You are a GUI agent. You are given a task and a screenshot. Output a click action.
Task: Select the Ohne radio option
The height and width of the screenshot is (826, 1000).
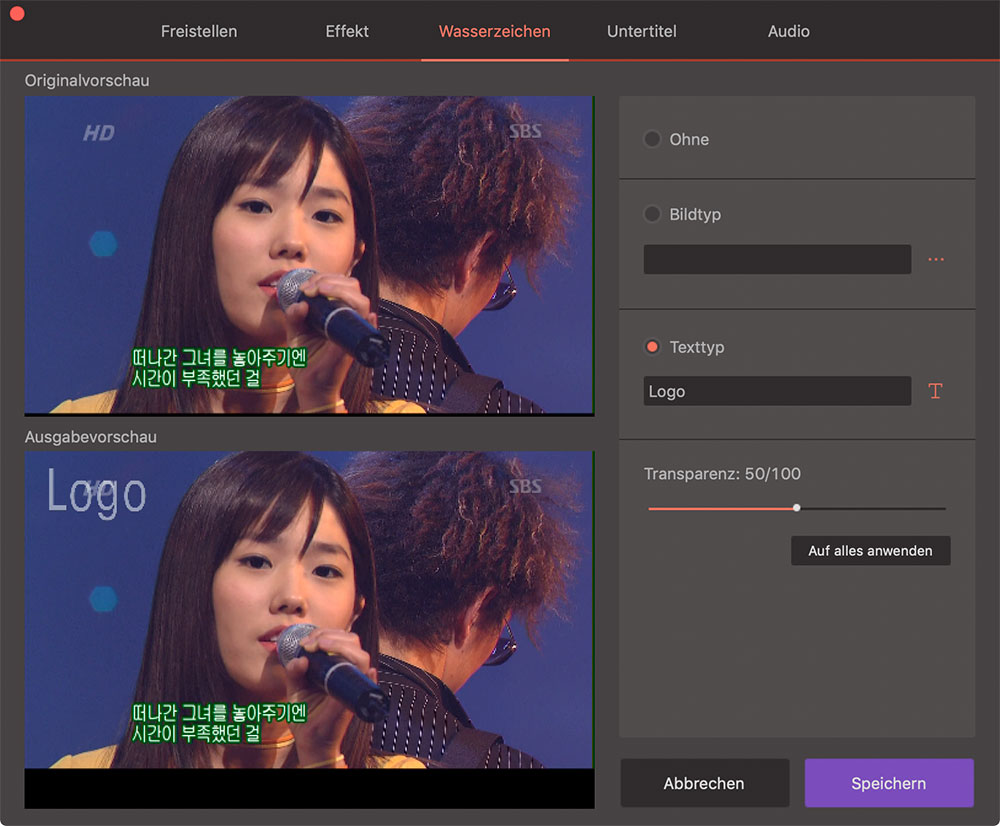(x=652, y=139)
